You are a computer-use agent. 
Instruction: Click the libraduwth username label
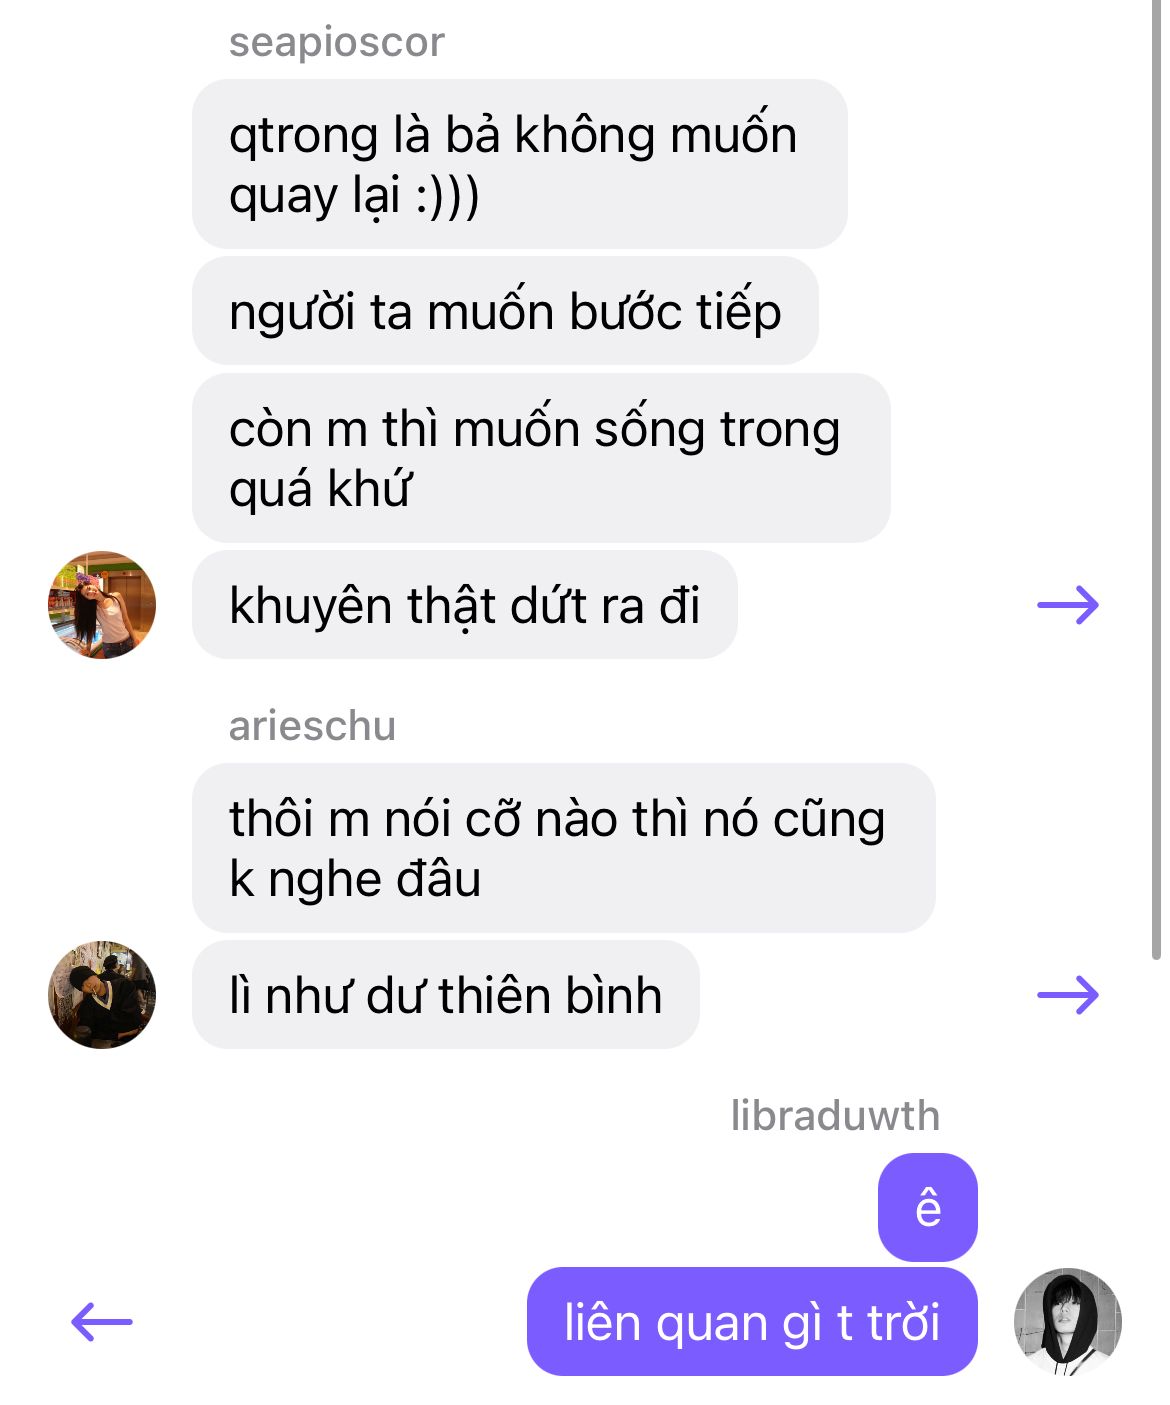(835, 1116)
